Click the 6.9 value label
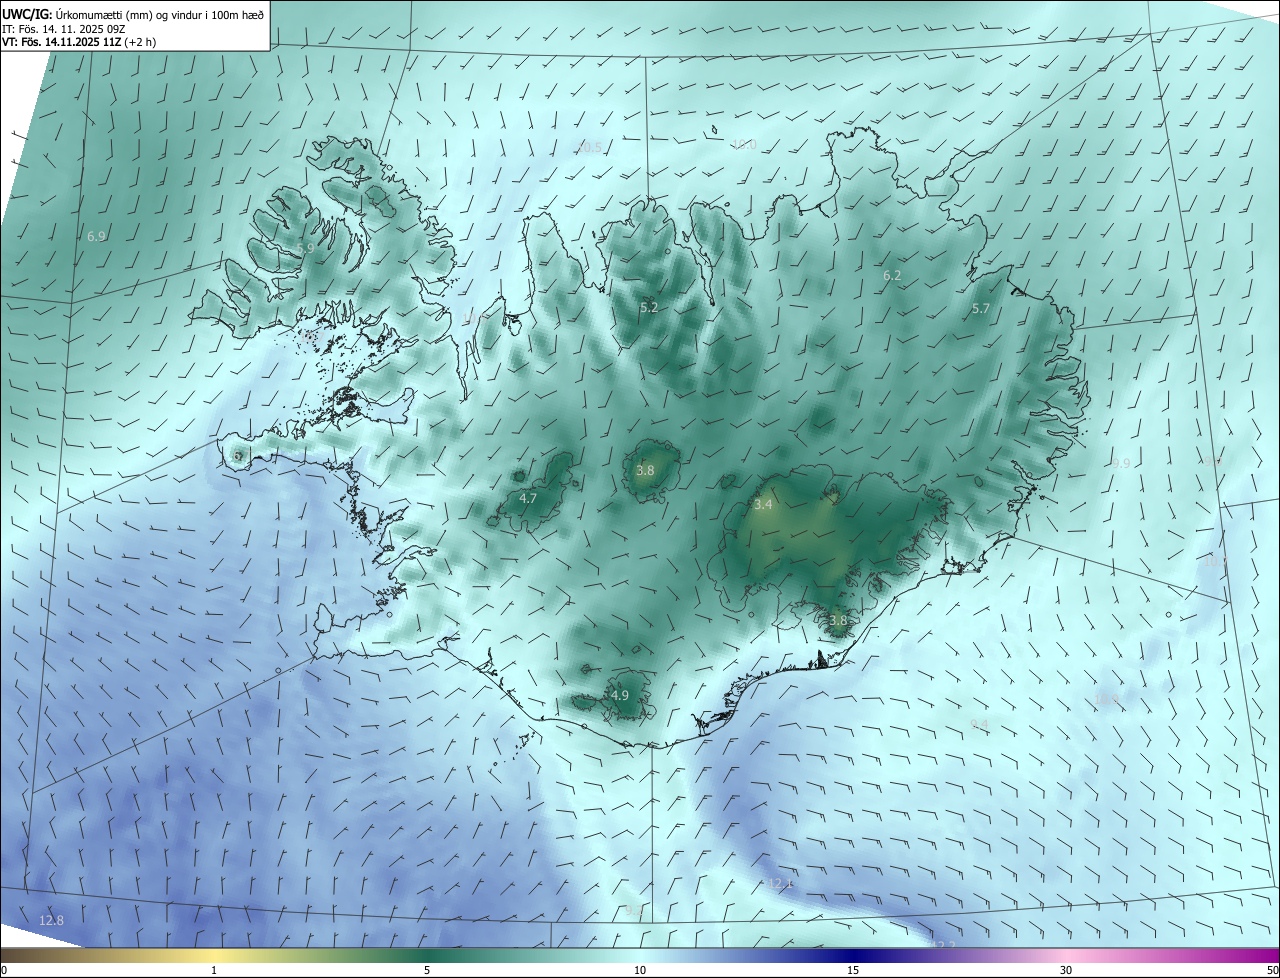This screenshot has width=1280, height=978. pos(96,237)
